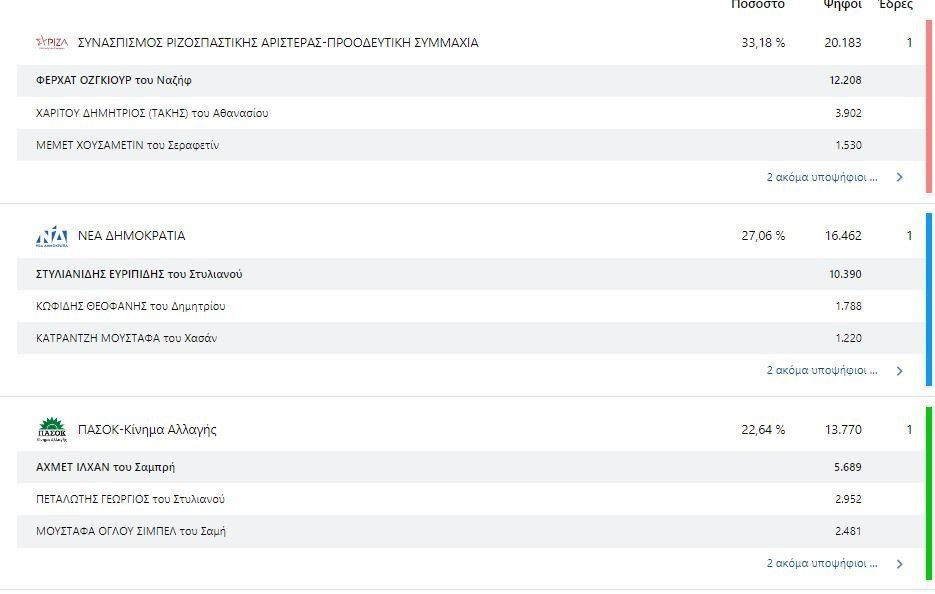Select the ΠΑΣΟΚ-Κίνημα Αλλαγής party title
935x594 pixels.
(147, 429)
